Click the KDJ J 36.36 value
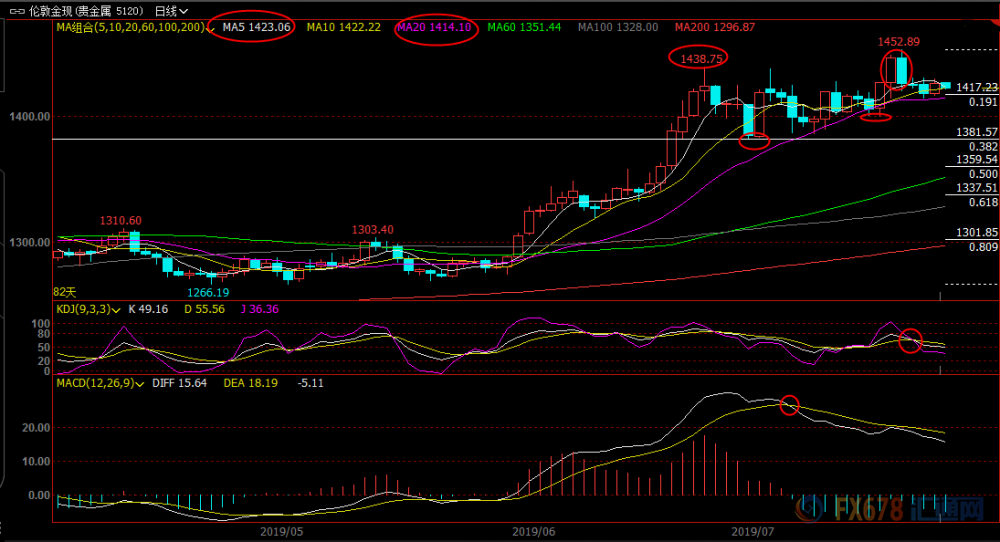Image resolution: width=1000 pixels, height=542 pixels. pos(259,309)
